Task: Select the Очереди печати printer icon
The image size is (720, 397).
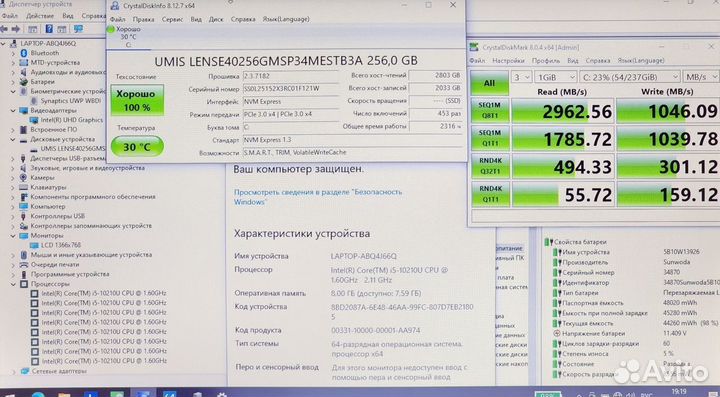Action: [x=24, y=264]
